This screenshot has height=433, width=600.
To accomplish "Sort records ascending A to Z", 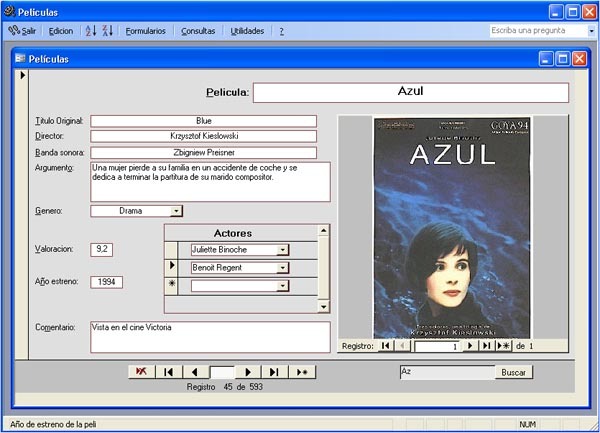I will point(91,31).
